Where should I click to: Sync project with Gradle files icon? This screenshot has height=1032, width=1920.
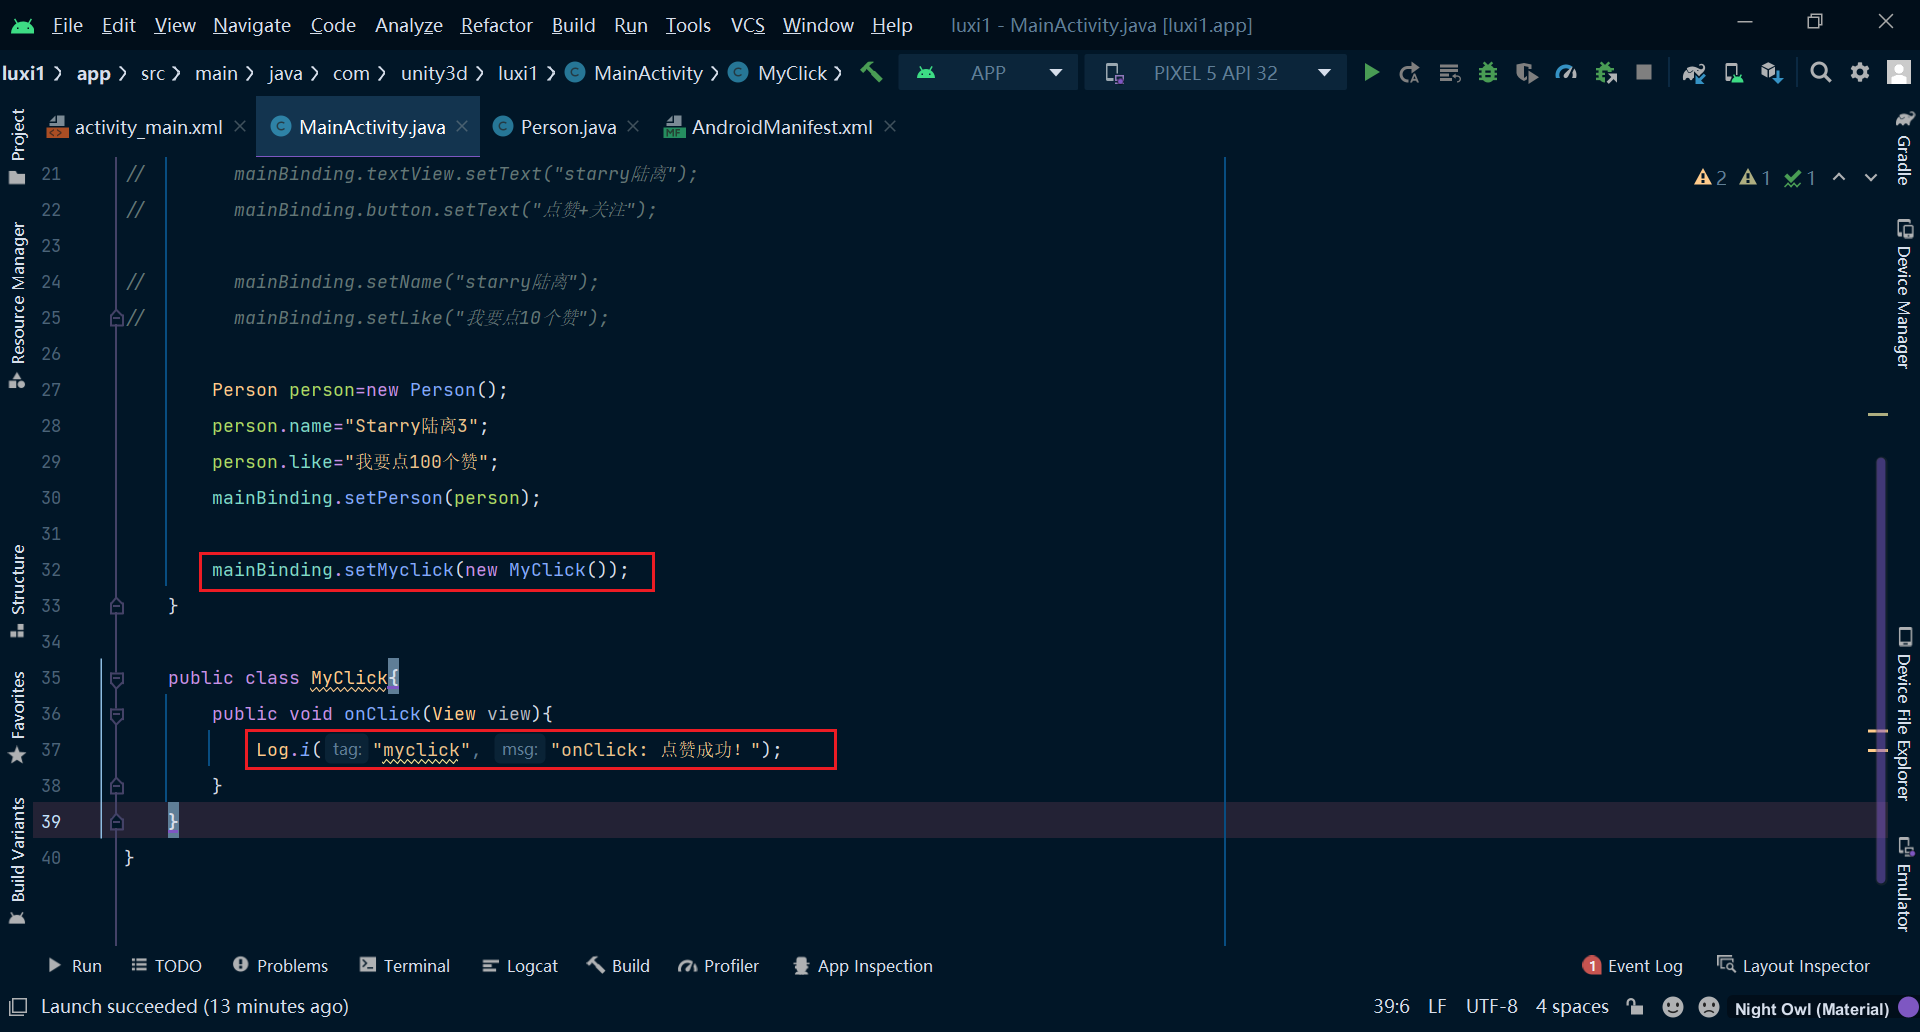[1694, 73]
